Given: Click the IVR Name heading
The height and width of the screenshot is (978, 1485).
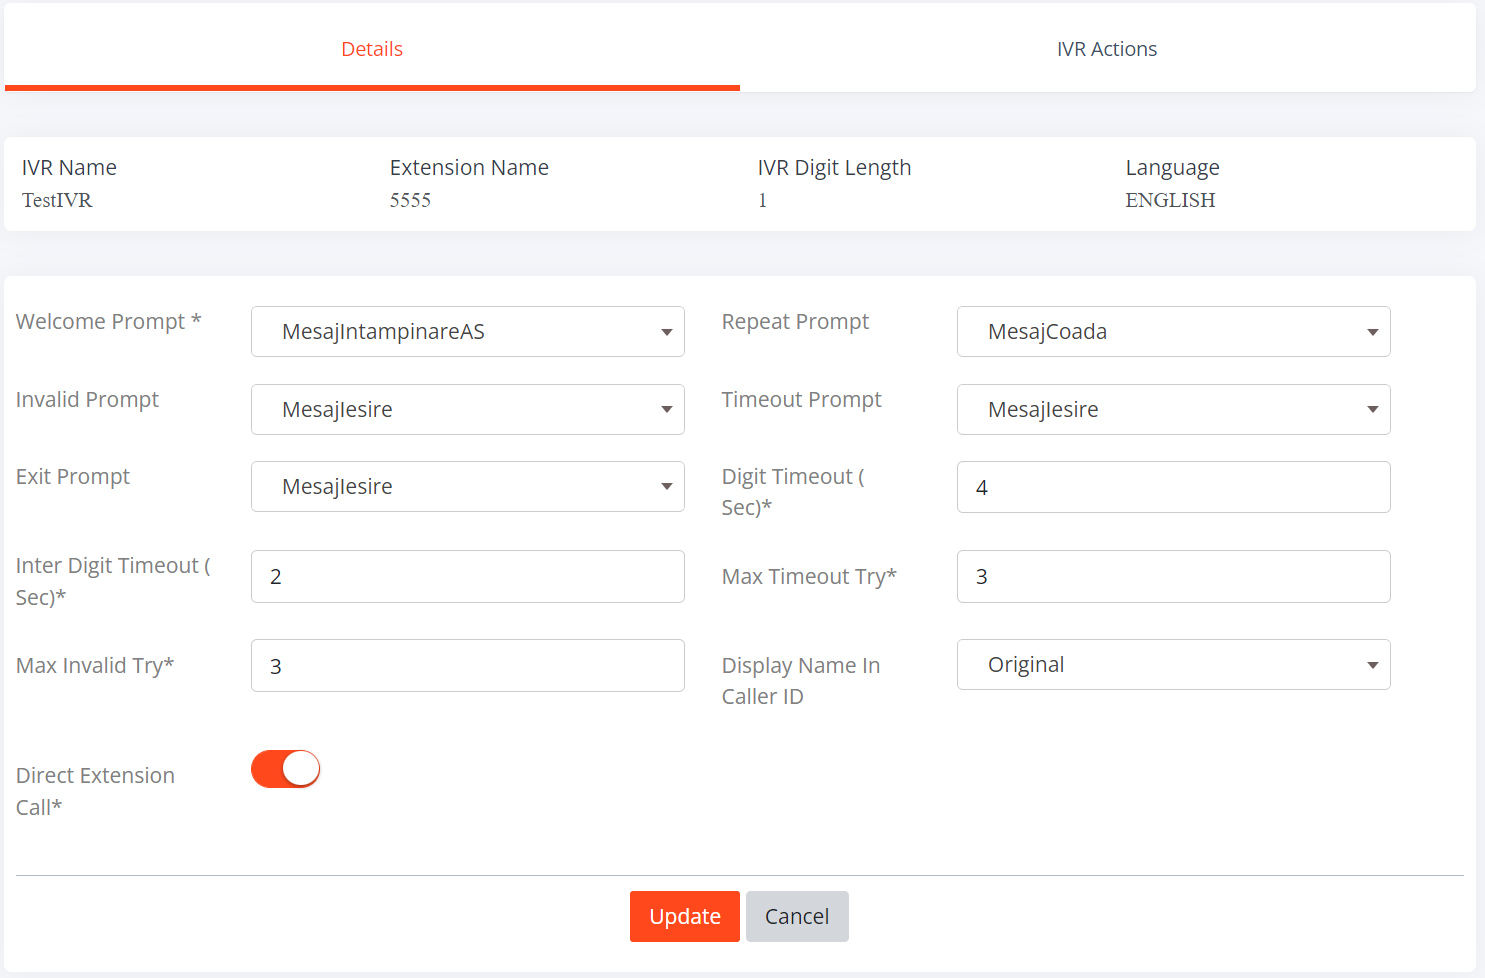Looking at the screenshot, I should tap(69, 168).
